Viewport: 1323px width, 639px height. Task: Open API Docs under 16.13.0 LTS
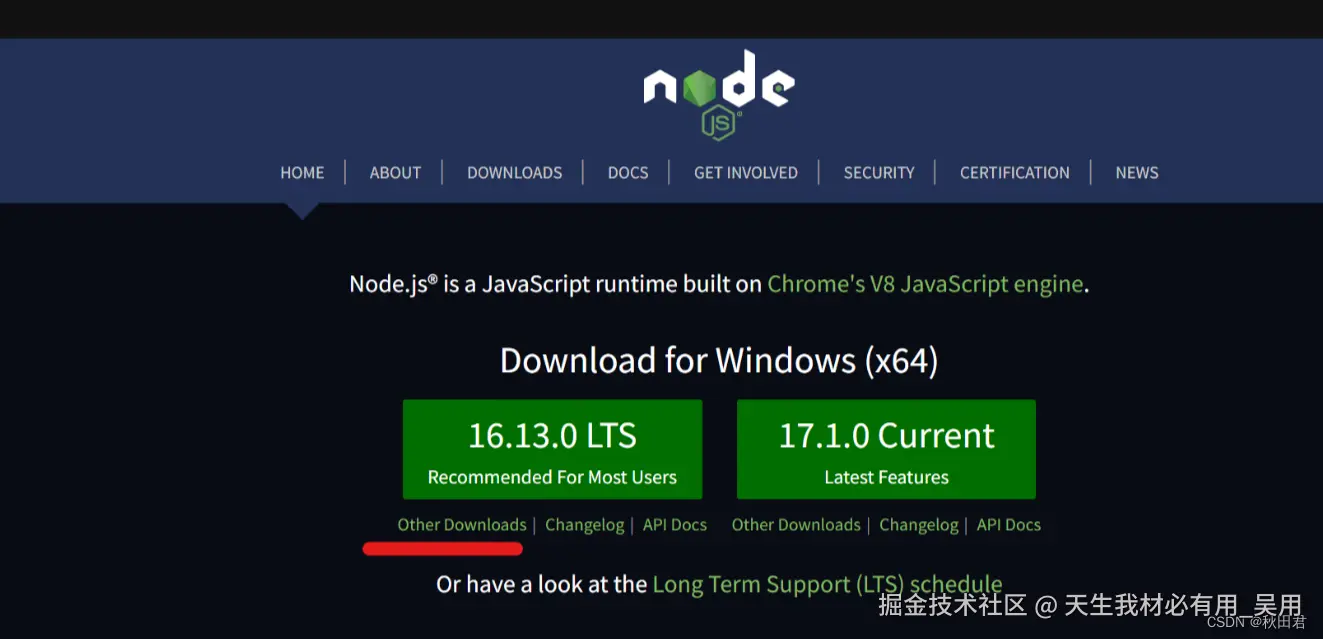pos(675,525)
